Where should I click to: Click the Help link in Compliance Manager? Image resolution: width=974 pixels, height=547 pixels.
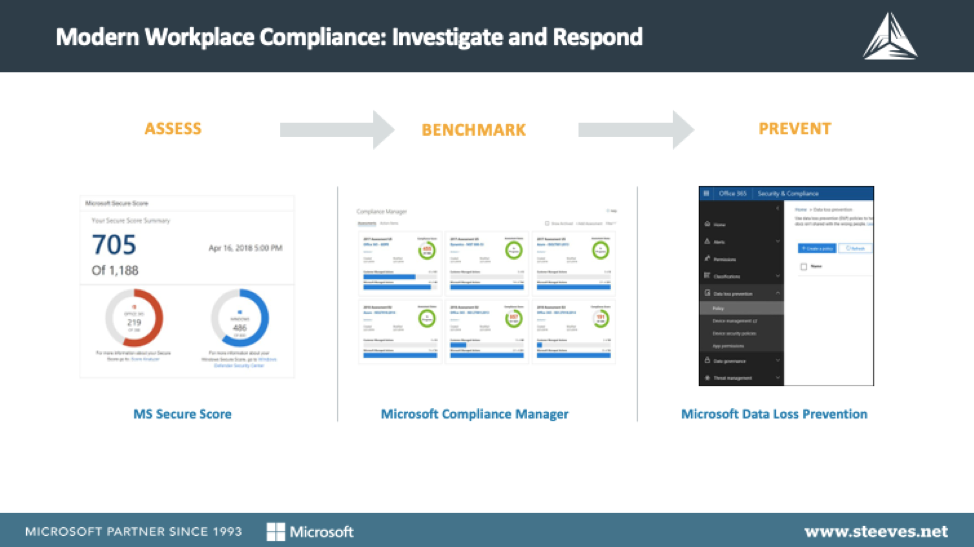click(x=612, y=211)
